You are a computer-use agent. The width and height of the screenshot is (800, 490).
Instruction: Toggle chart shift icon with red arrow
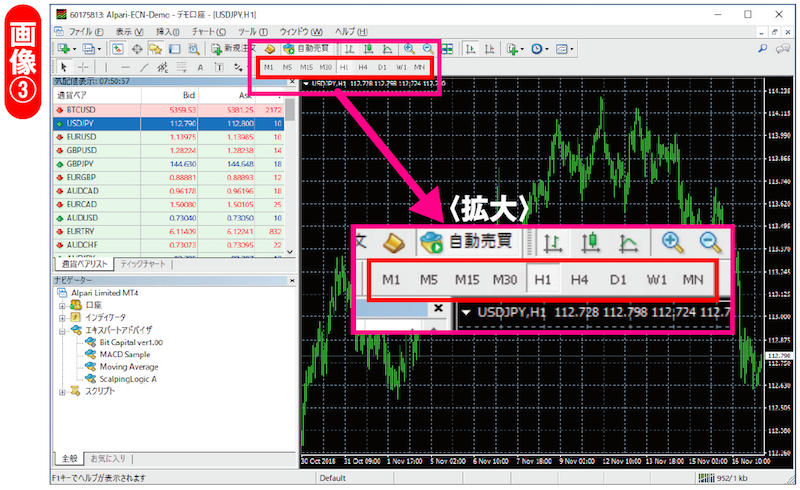tap(489, 49)
